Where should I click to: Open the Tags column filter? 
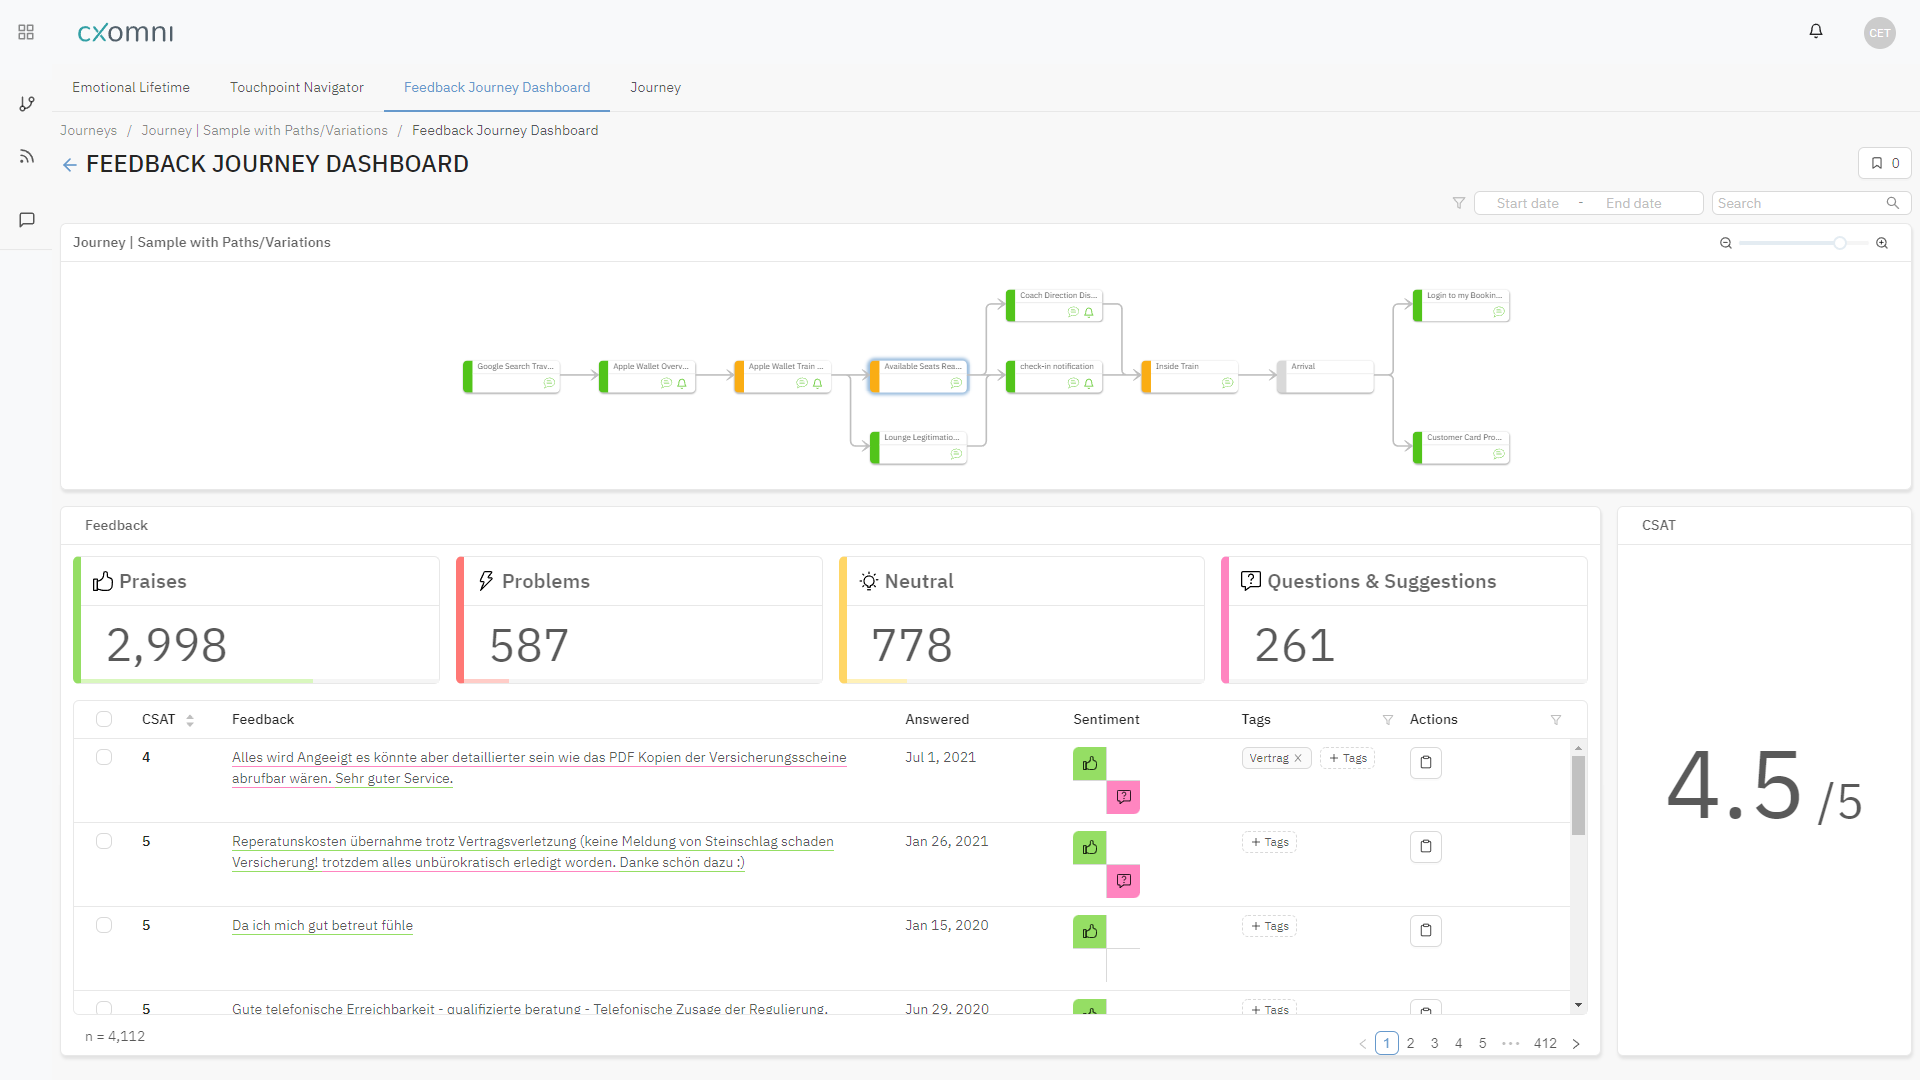[x=1388, y=720]
